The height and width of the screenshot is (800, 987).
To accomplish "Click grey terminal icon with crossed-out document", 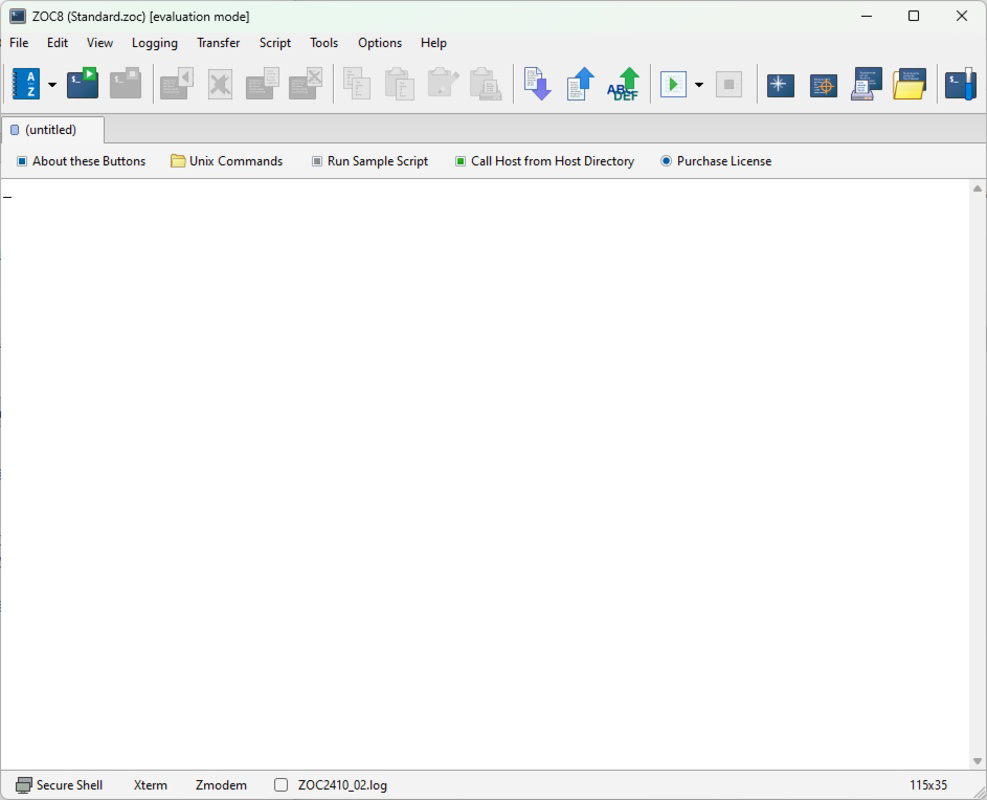I will pyautogui.click(x=305, y=83).
